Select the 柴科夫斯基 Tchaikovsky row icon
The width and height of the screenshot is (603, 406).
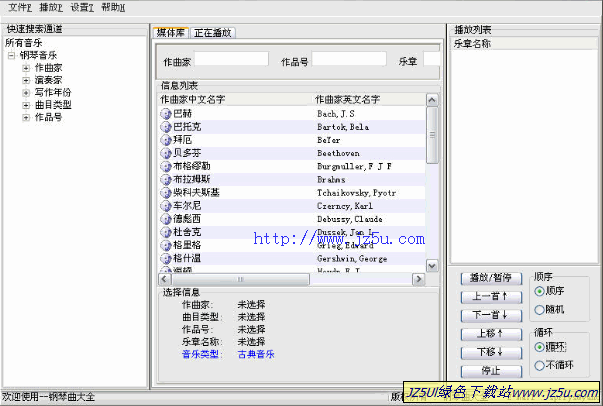166,192
